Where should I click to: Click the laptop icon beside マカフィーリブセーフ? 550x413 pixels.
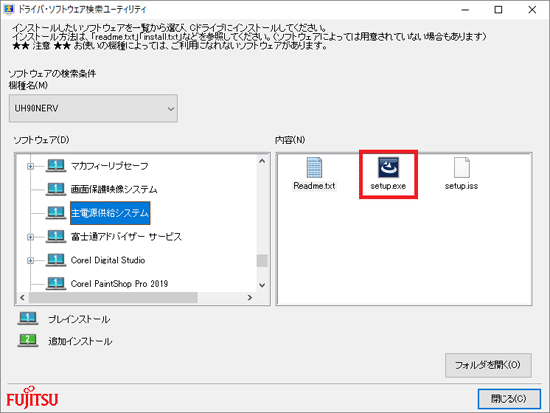(x=56, y=166)
